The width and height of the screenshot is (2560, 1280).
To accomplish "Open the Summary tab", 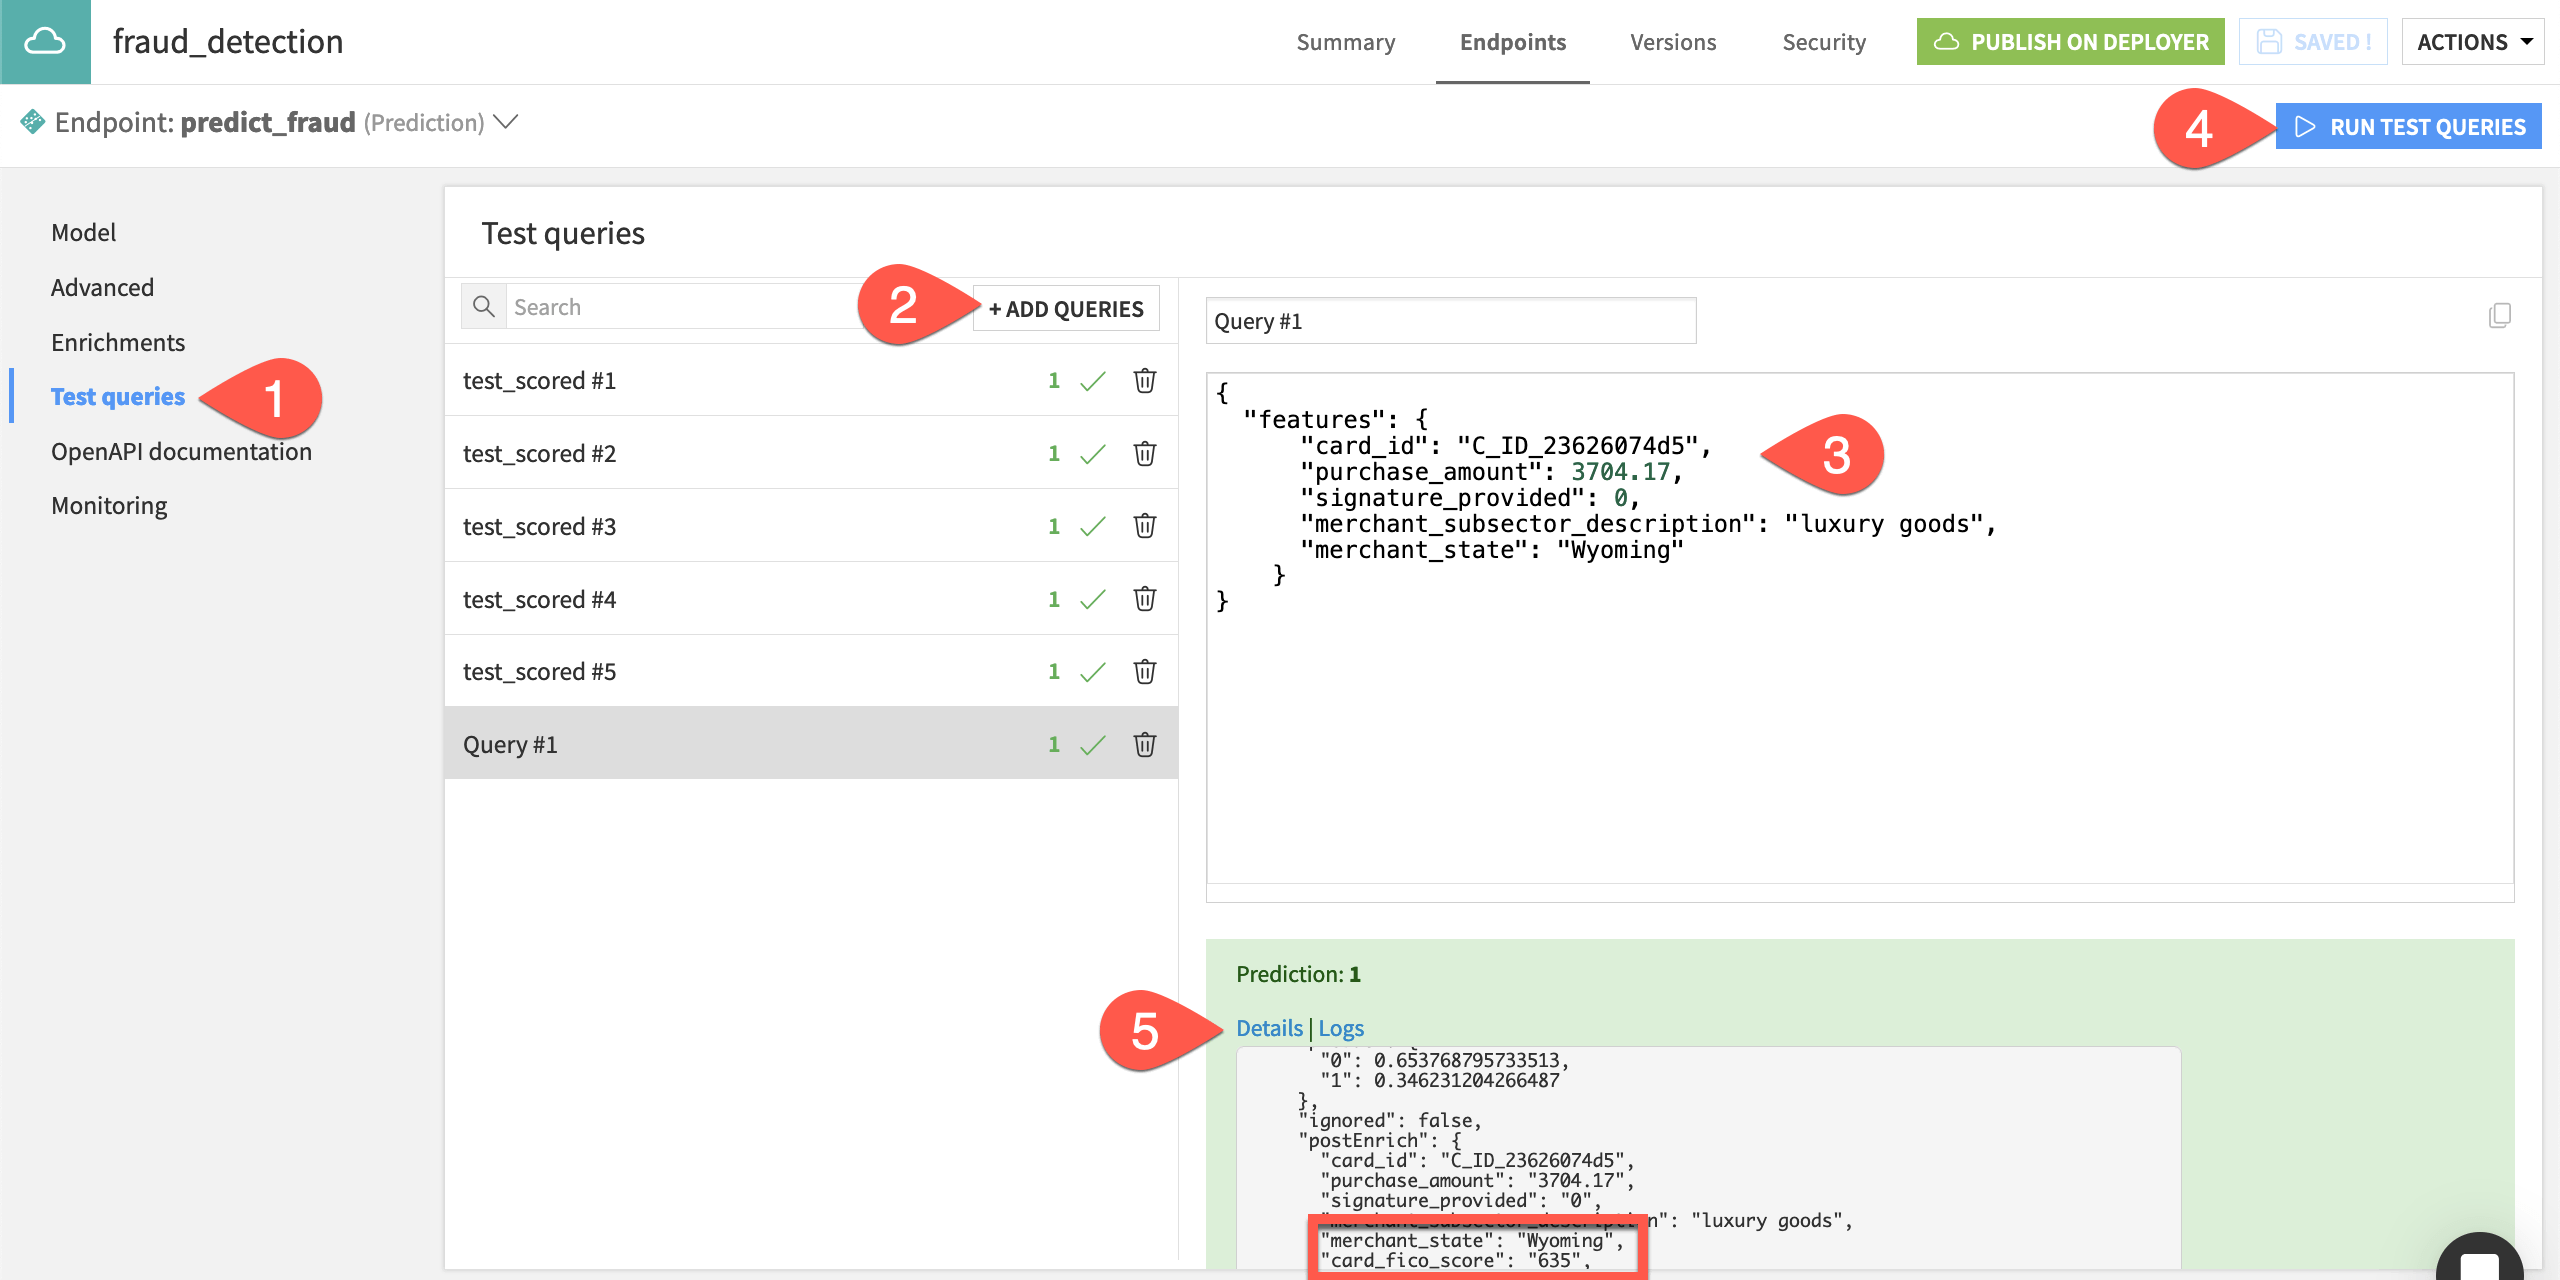I will click(1346, 42).
